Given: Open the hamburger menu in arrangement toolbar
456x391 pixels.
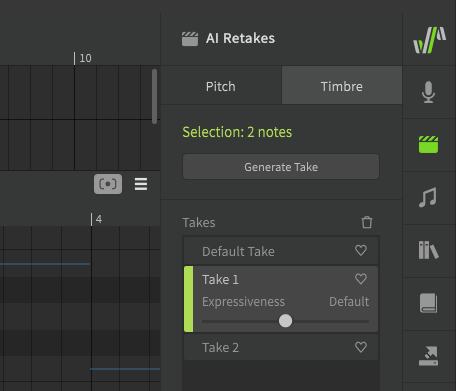Looking at the screenshot, I should coord(141,184).
